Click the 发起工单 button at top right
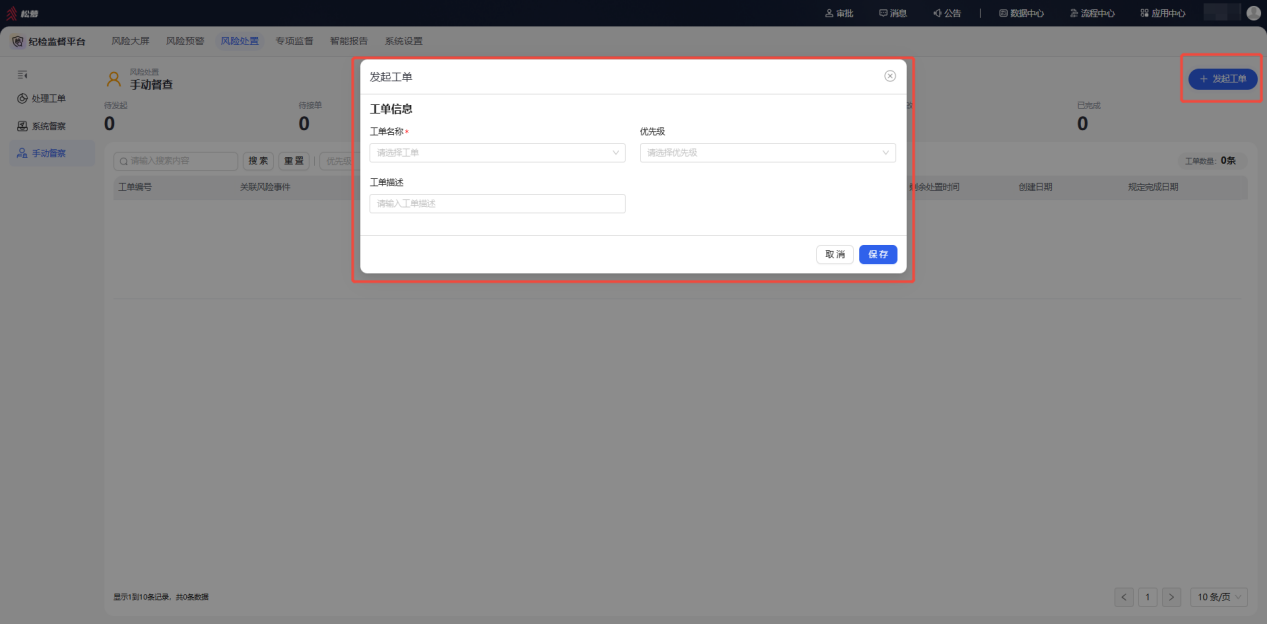 [1223, 79]
